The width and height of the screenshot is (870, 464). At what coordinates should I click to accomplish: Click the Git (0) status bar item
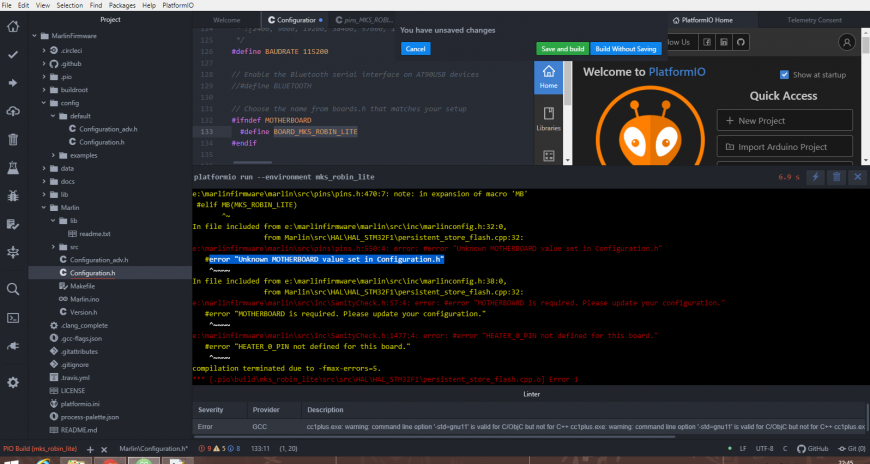[852, 448]
